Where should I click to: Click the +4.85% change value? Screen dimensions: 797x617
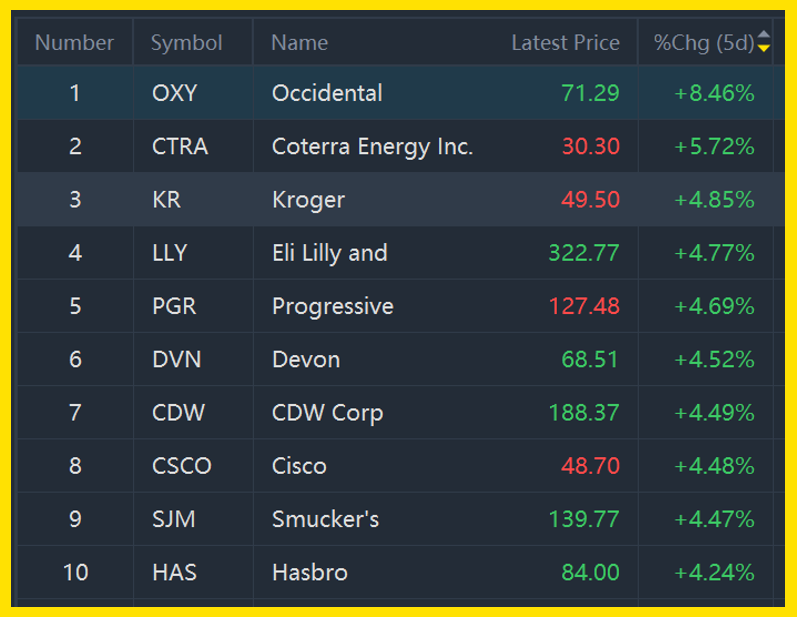(x=714, y=200)
